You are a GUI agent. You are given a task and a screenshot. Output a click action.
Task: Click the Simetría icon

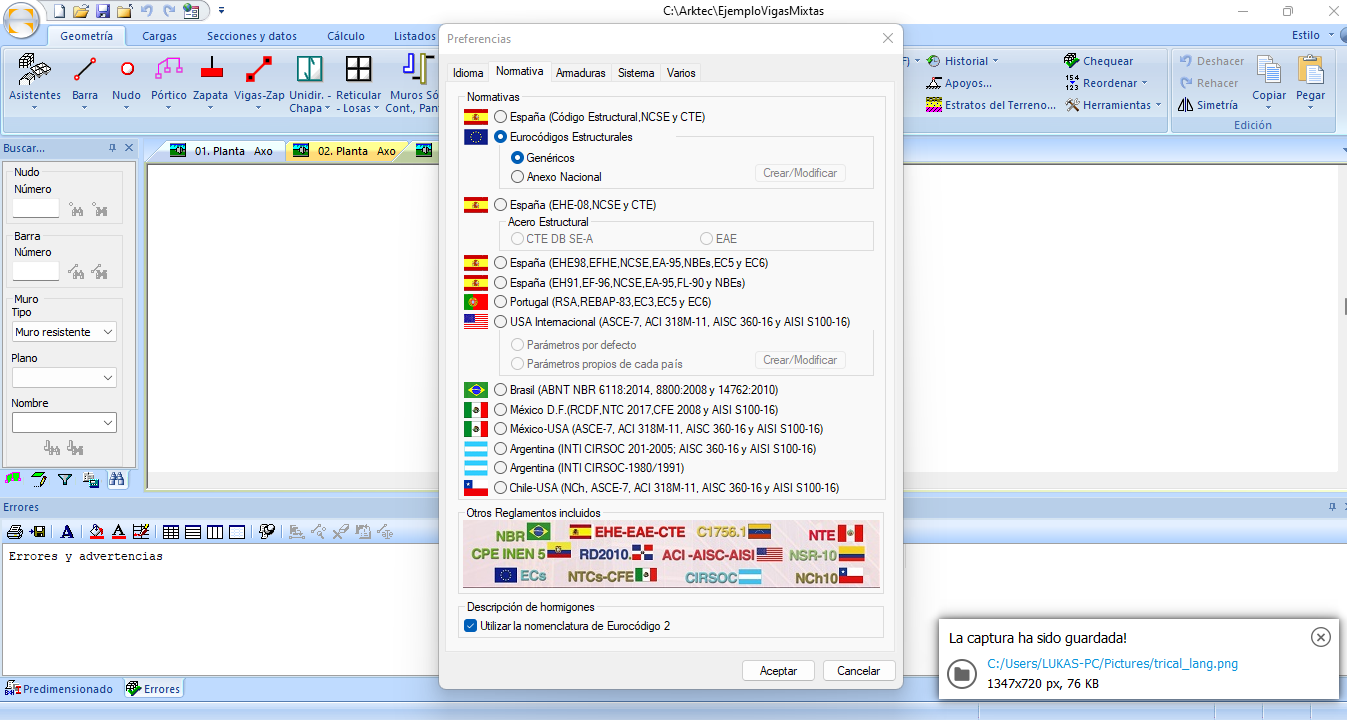pyautogui.click(x=1186, y=105)
